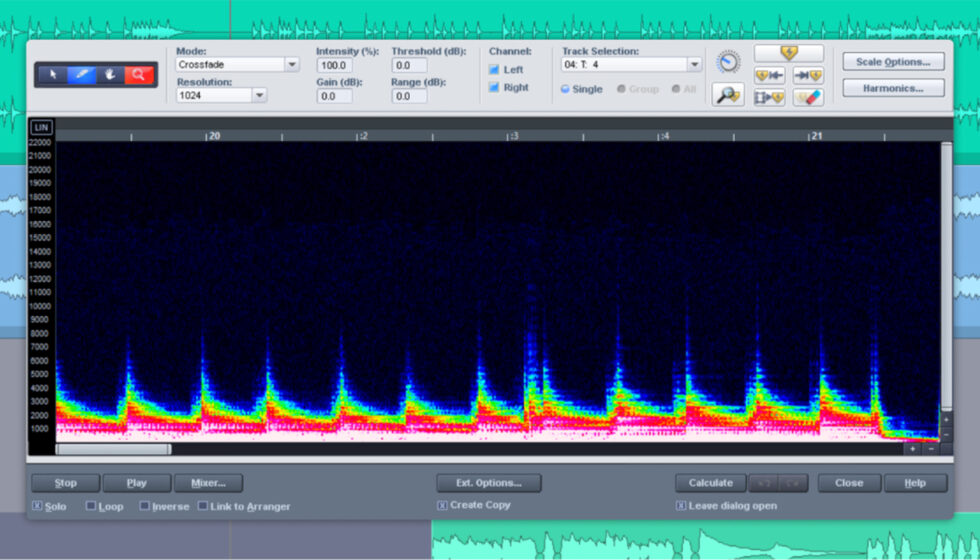Click the vertical spectrogram scrollbar
Image resolution: width=980 pixels, height=560 pixels.
point(946,276)
